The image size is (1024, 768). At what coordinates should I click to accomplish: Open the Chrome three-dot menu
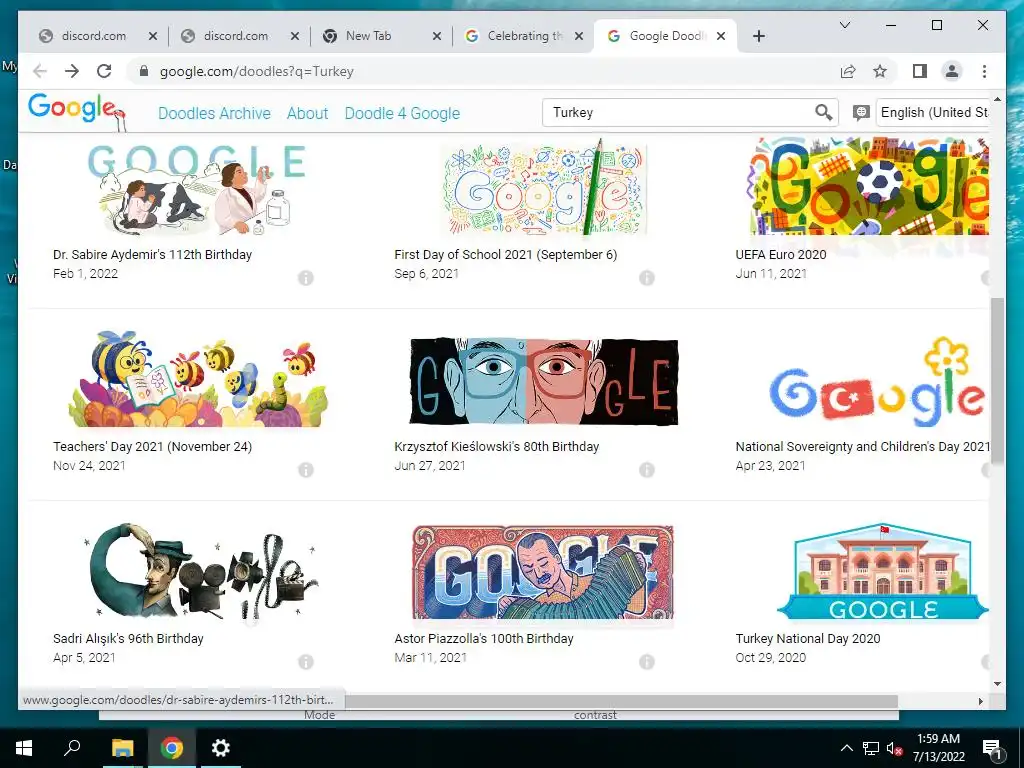(x=984, y=71)
